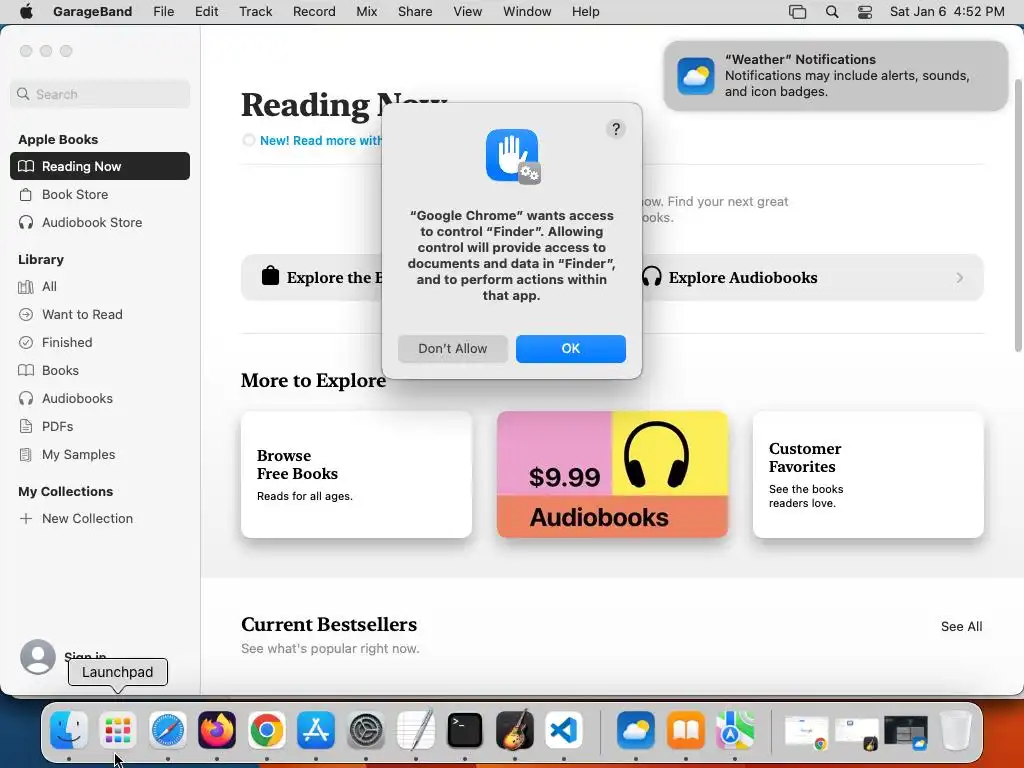1024x768 pixels.
Task: Open the Track menu
Action: pyautogui.click(x=255, y=12)
